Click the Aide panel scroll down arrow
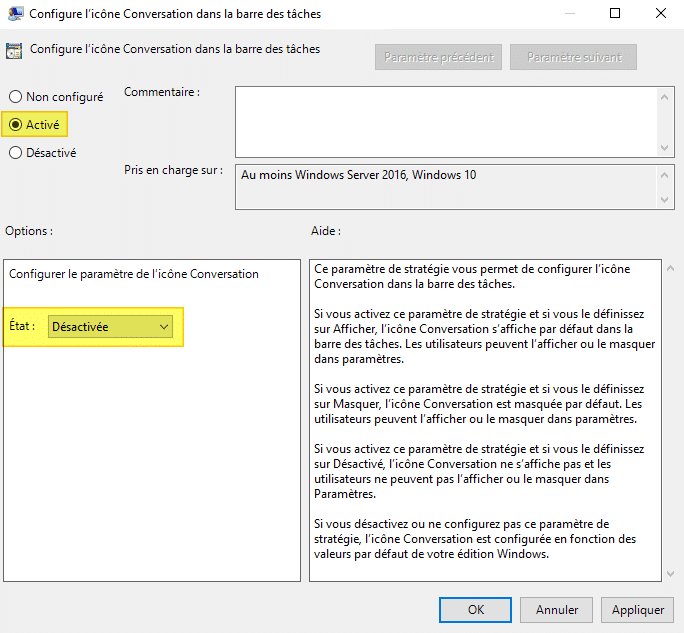Screen dimensions: 684x633 pos(670,574)
